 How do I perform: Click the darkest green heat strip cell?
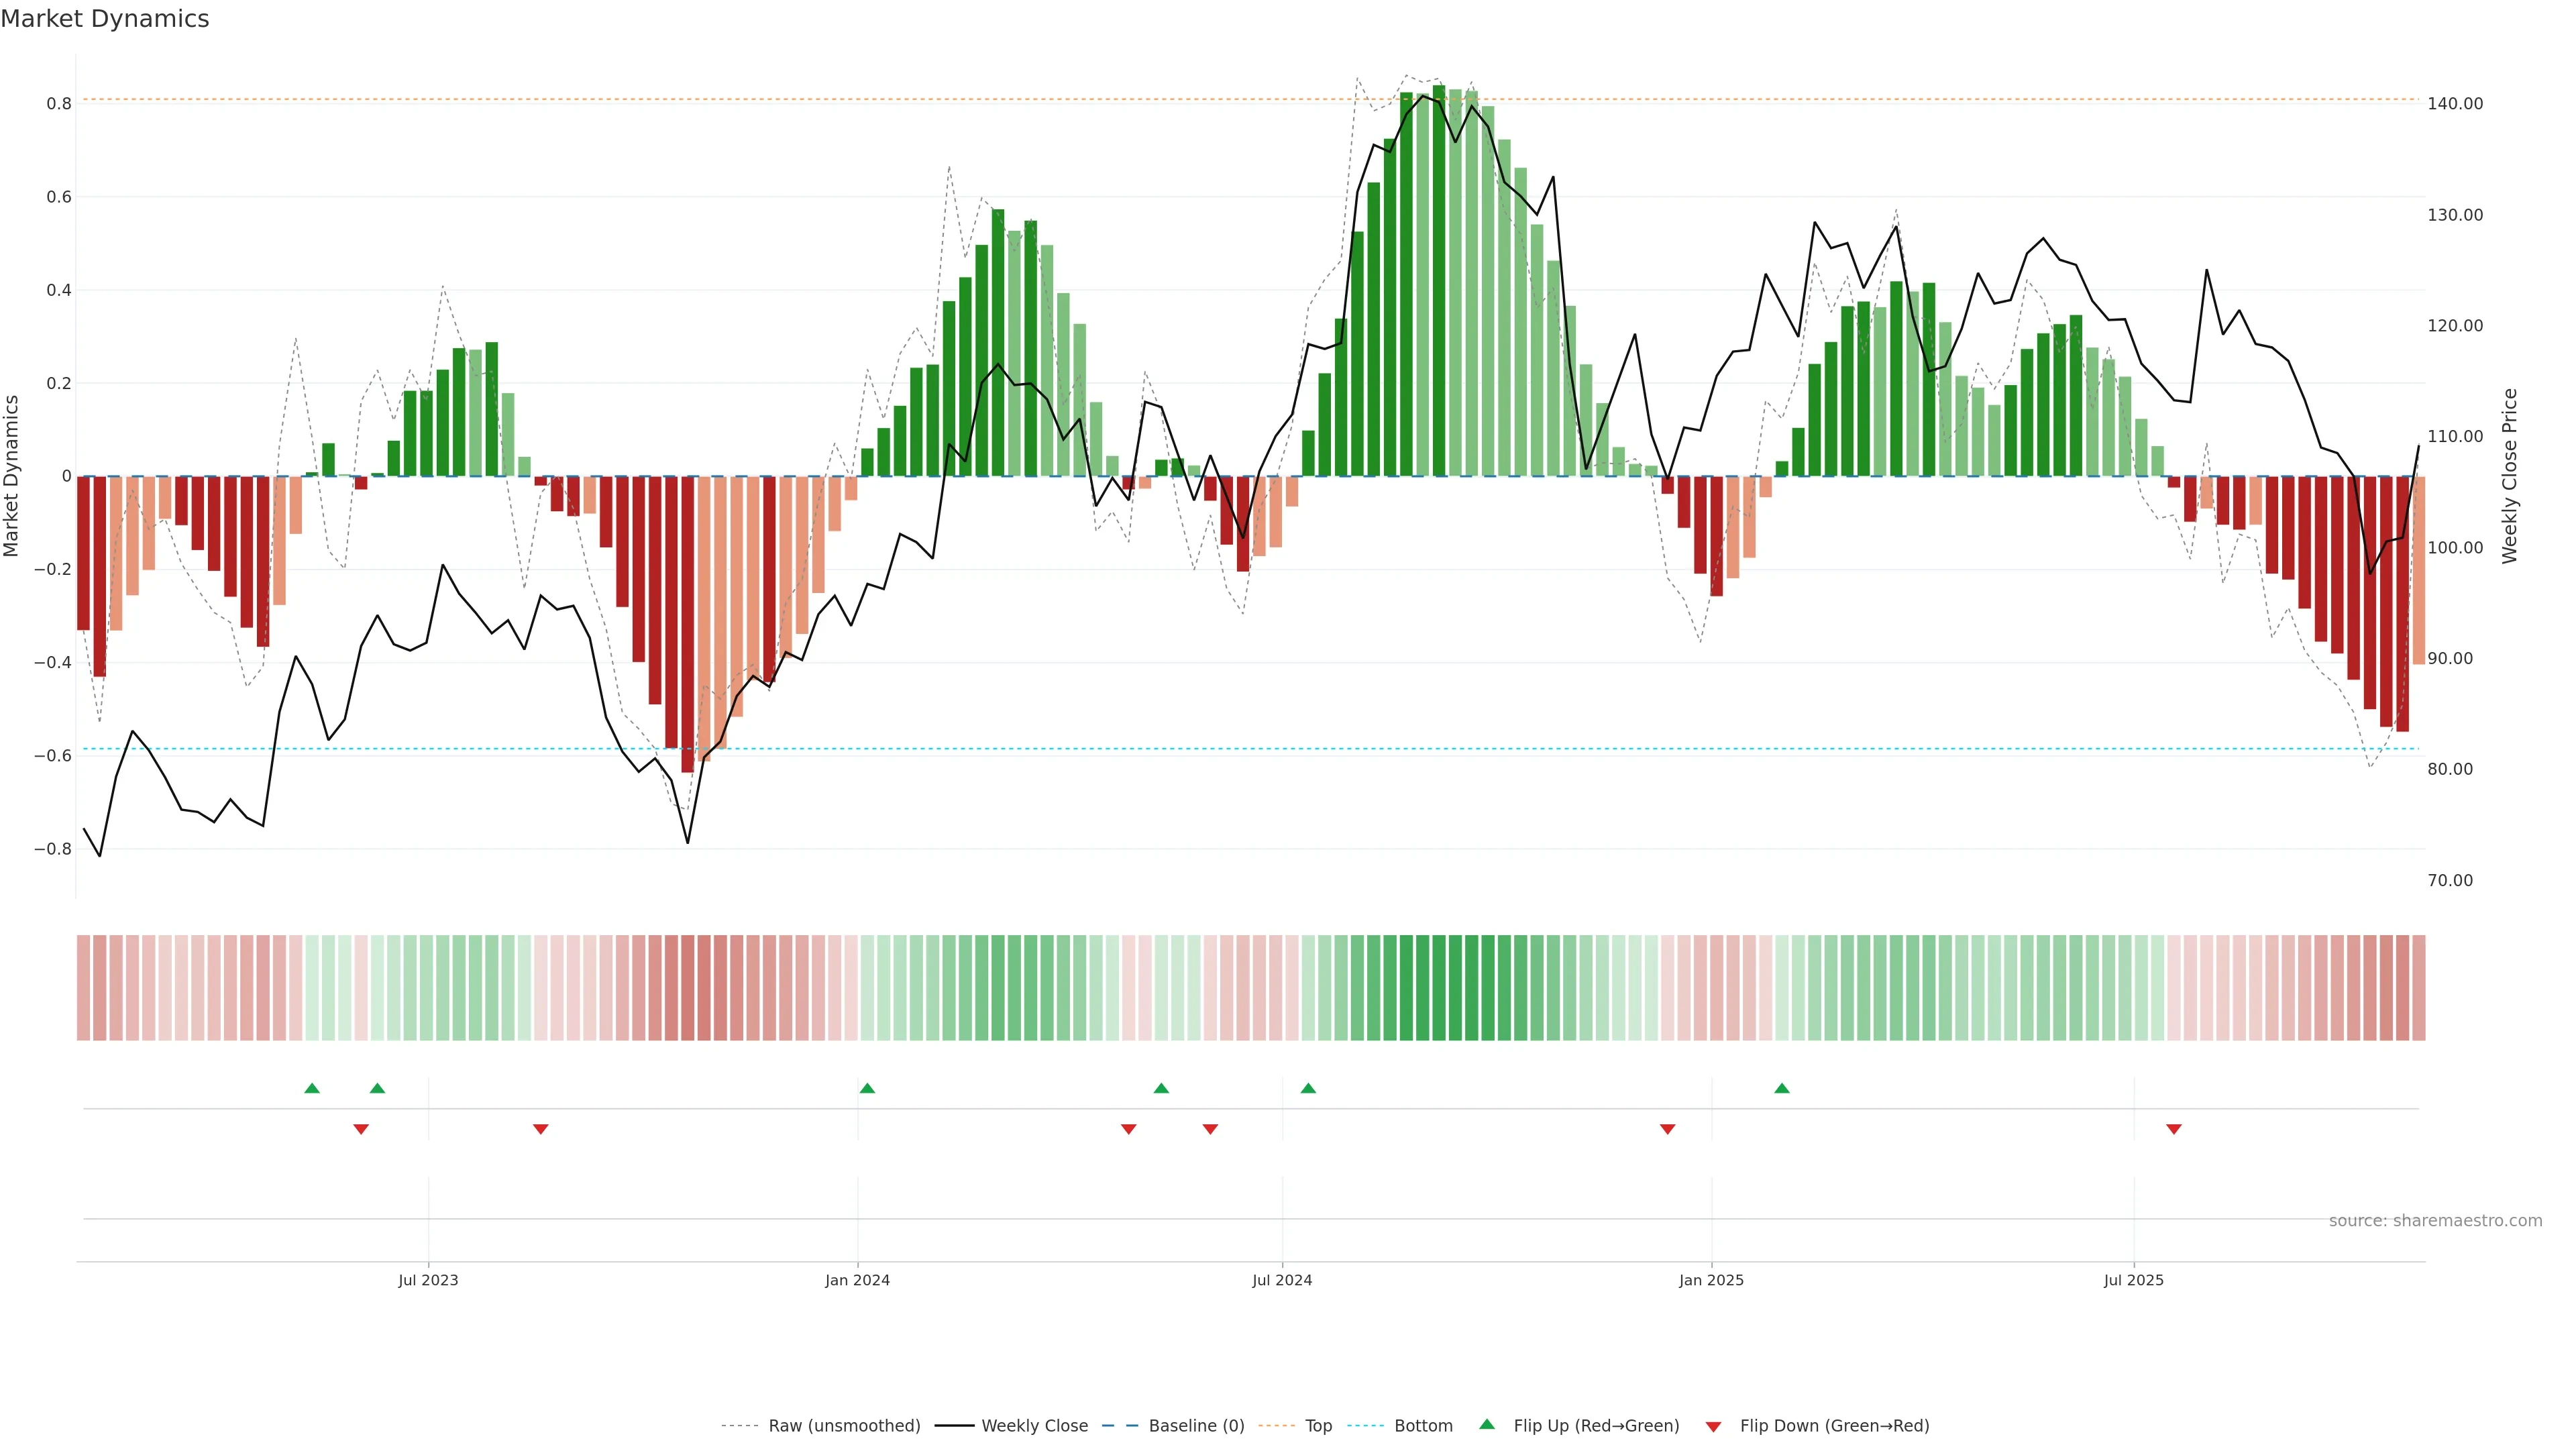click(1439, 988)
